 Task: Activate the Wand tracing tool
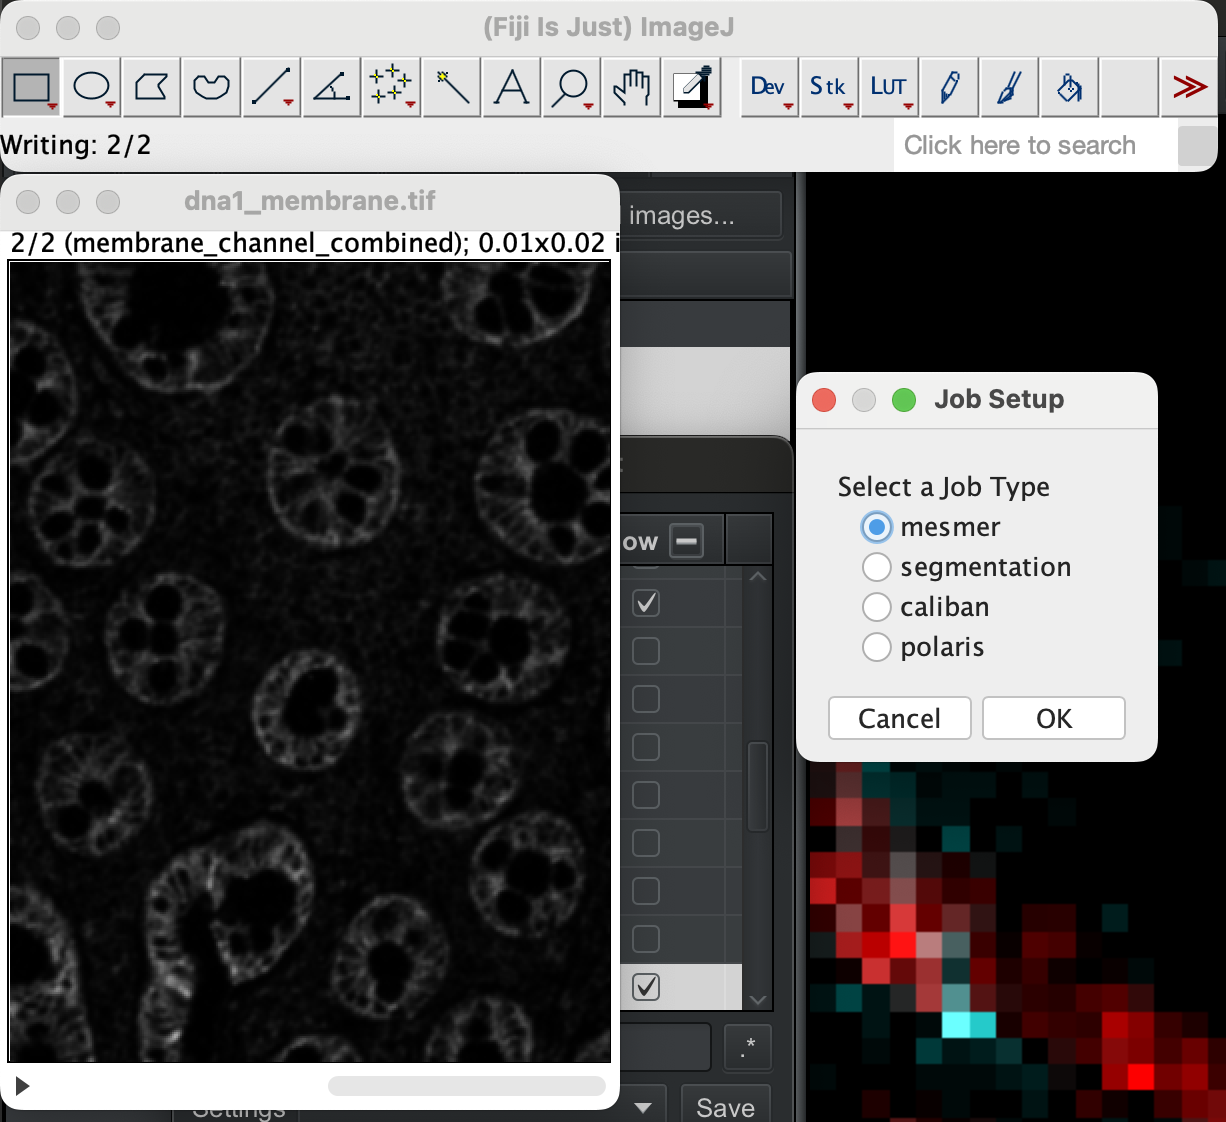(452, 88)
